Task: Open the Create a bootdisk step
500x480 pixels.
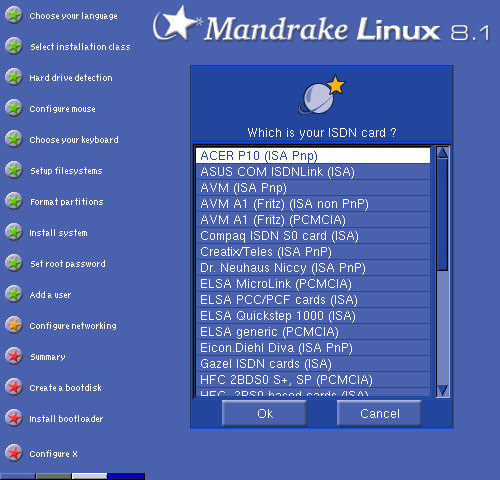Action: [x=66, y=388]
